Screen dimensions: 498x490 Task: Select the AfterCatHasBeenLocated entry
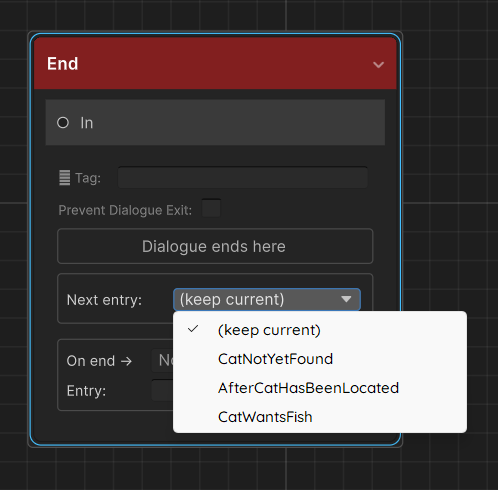click(320, 388)
